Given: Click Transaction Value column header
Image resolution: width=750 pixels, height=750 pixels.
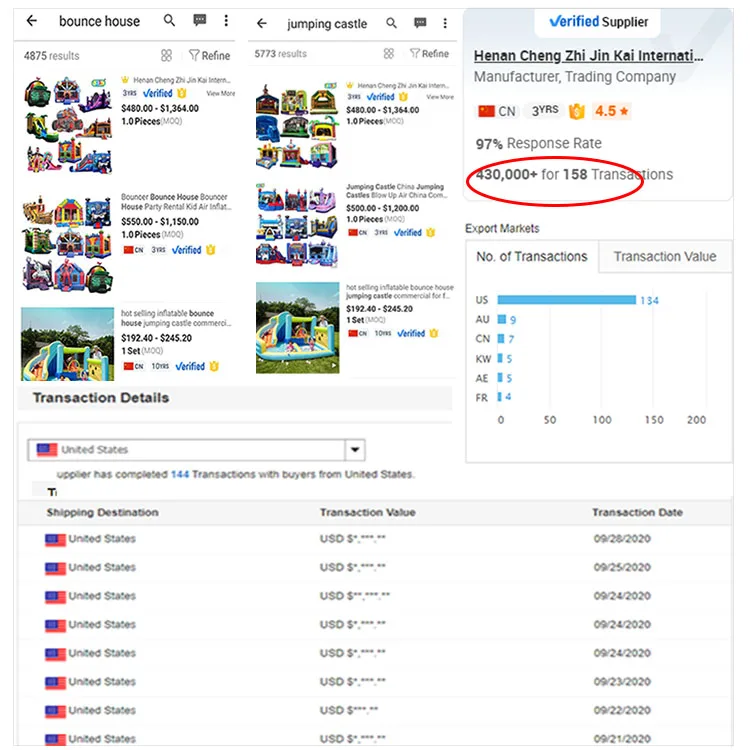Looking at the screenshot, I should 367,512.
